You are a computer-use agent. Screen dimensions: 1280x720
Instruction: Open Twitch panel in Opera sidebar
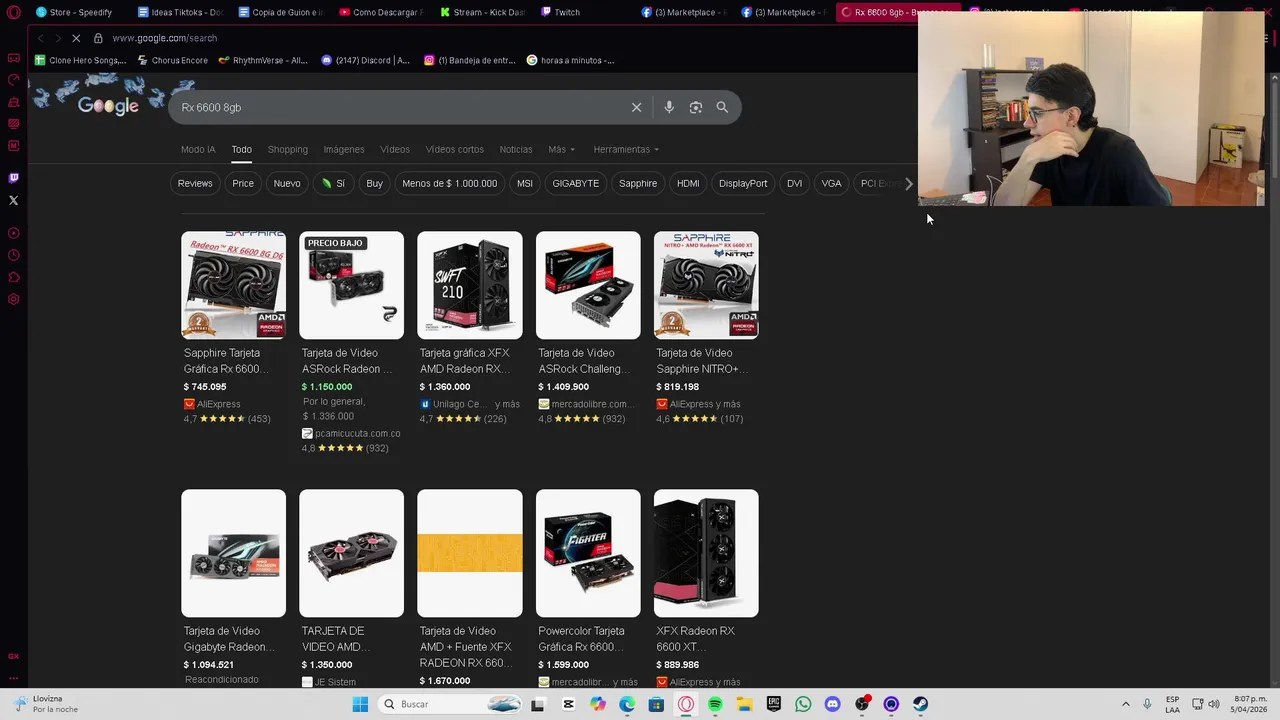[x=13, y=178]
